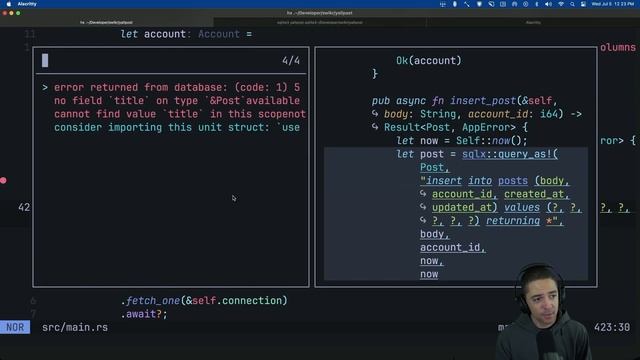Click 'let now = Self::now();' line

462,141
